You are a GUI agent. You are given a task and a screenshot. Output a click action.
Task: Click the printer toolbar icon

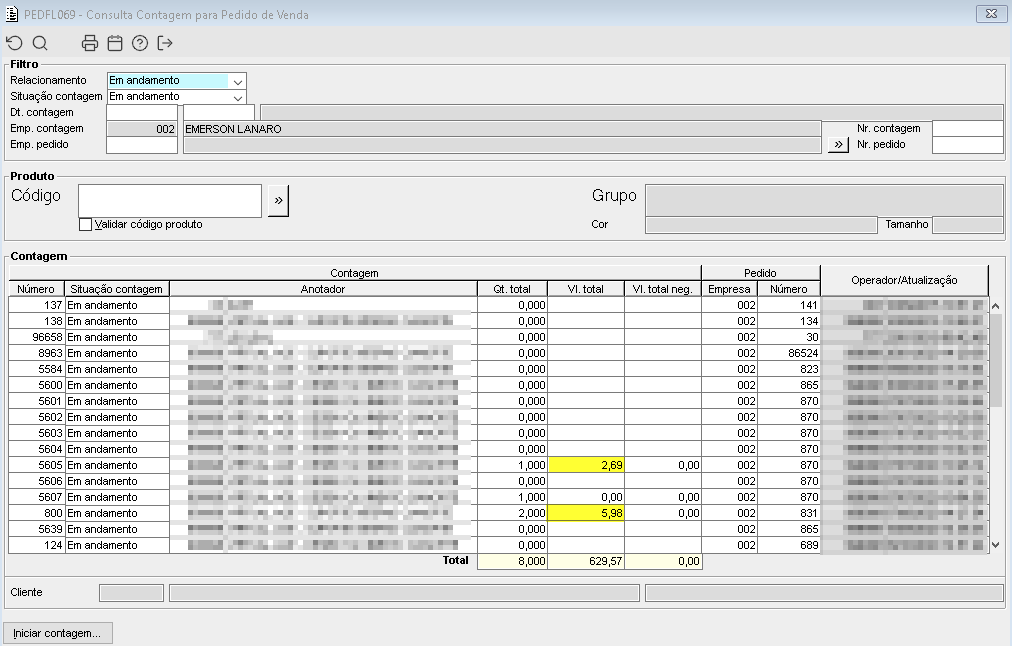(90, 43)
